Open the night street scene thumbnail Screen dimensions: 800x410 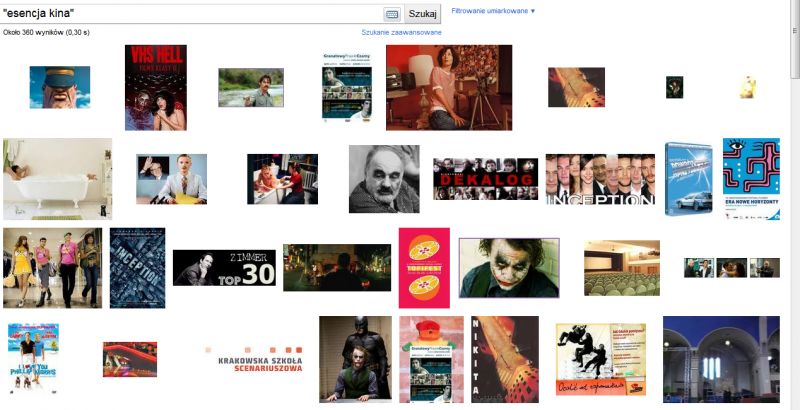[337, 268]
